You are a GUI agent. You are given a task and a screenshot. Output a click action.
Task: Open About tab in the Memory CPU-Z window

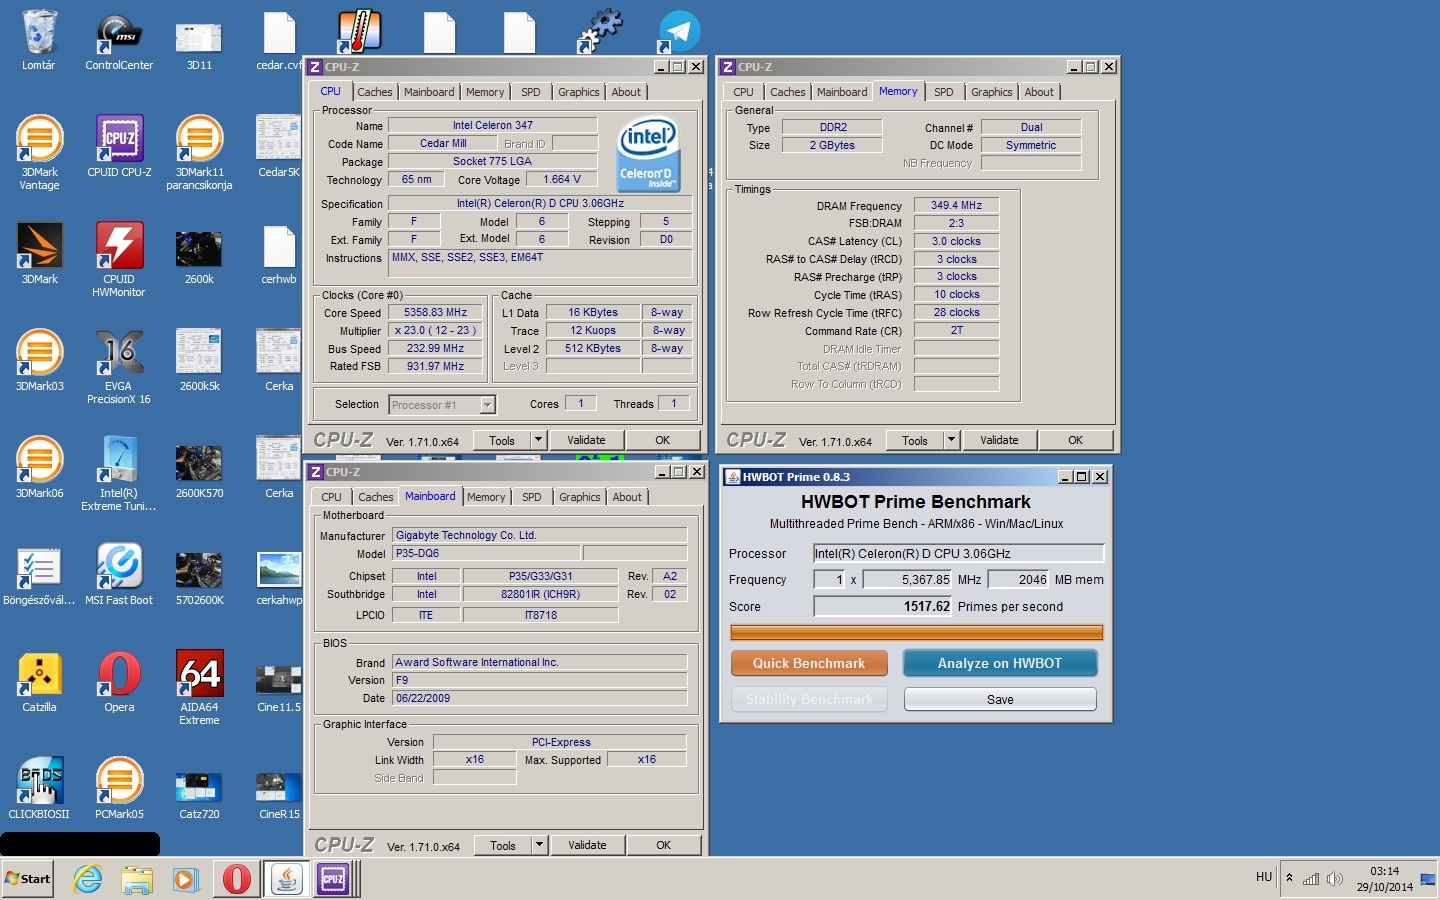click(x=1039, y=92)
